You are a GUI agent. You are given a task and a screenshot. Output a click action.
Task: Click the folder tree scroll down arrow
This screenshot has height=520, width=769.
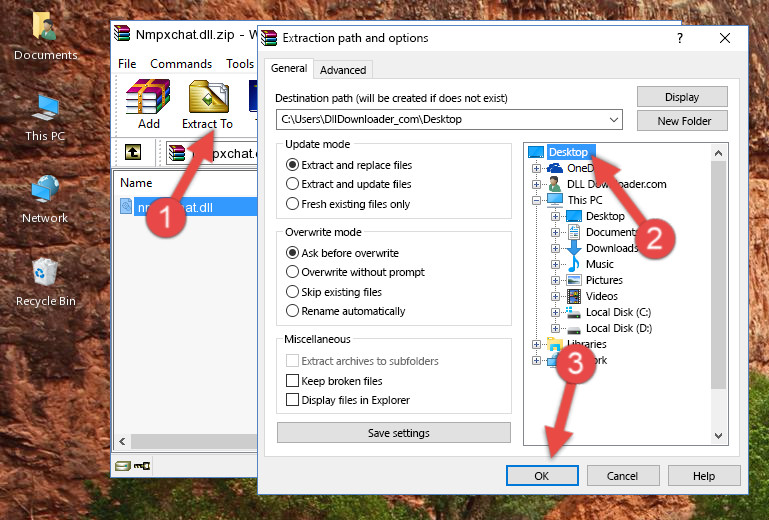(718, 436)
